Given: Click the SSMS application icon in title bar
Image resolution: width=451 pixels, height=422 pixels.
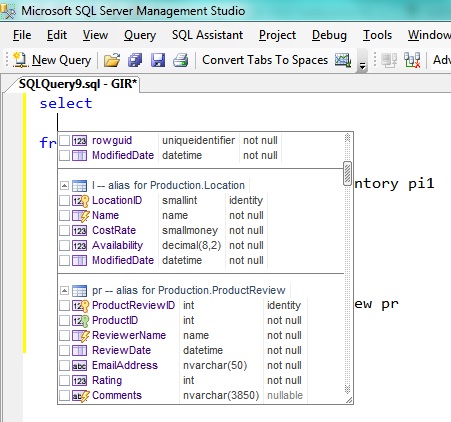Looking at the screenshot, I should 8,11.
